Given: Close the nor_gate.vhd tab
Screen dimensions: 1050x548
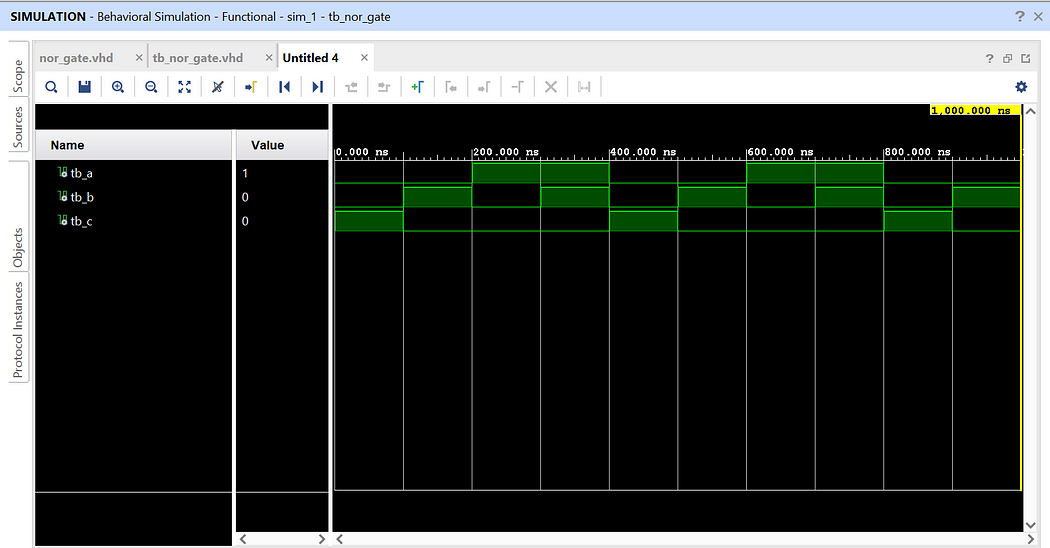Looking at the screenshot, I should [x=139, y=58].
